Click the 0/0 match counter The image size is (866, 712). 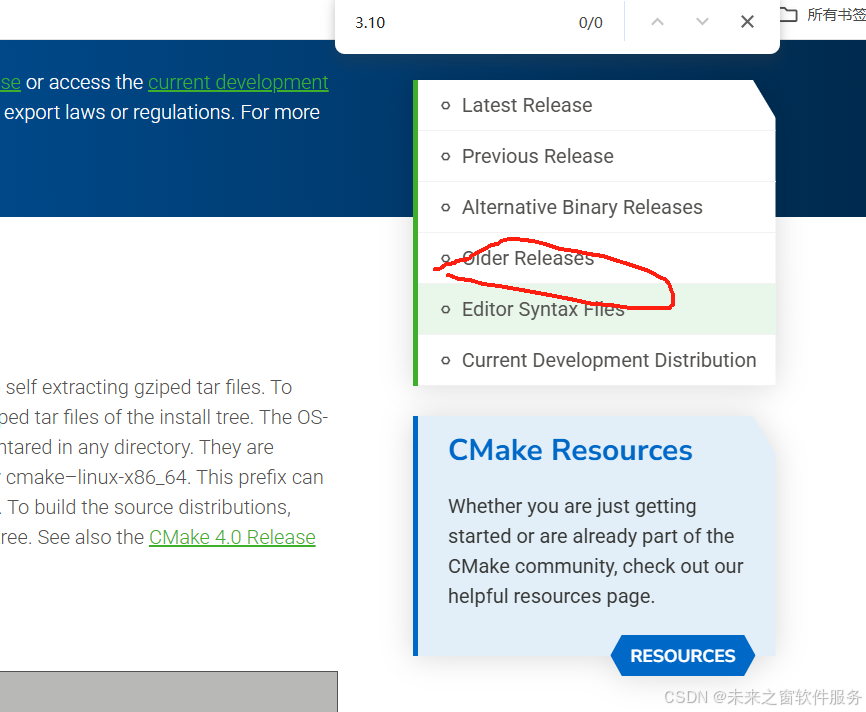coord(590,23)
